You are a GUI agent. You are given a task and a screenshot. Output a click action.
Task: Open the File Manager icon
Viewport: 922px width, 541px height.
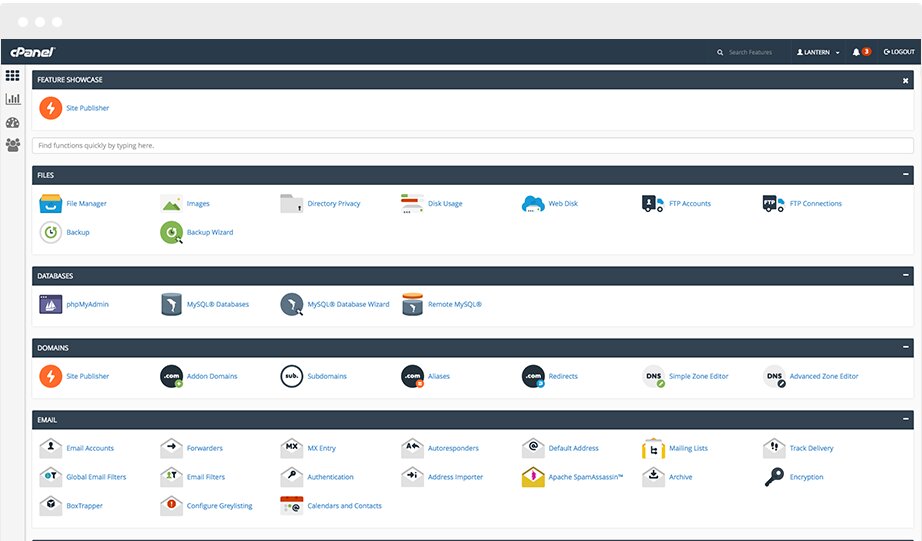coord(51,204)
